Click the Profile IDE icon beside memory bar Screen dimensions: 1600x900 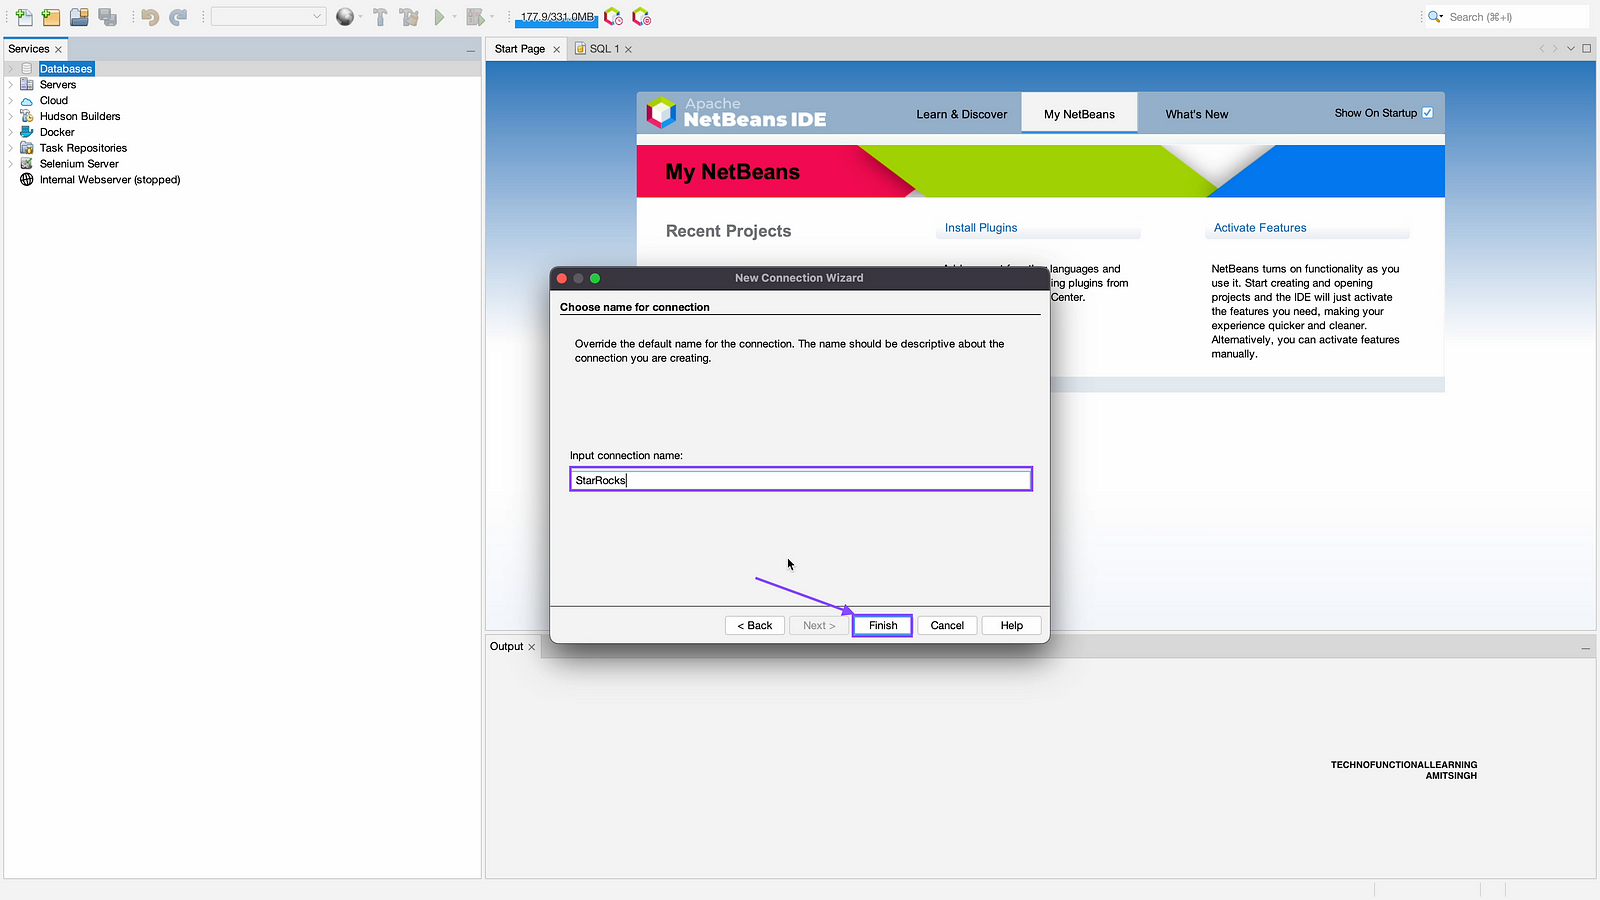pyautogui.click(x=613, y=17)
